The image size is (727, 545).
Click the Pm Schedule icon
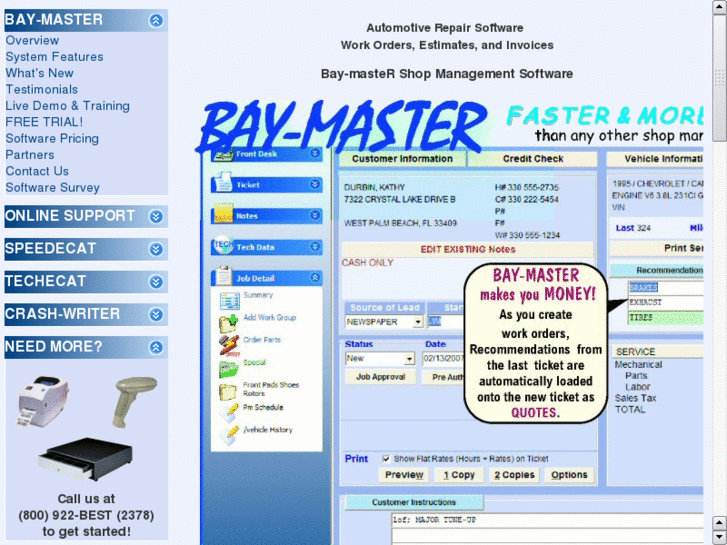coord(229,413)
